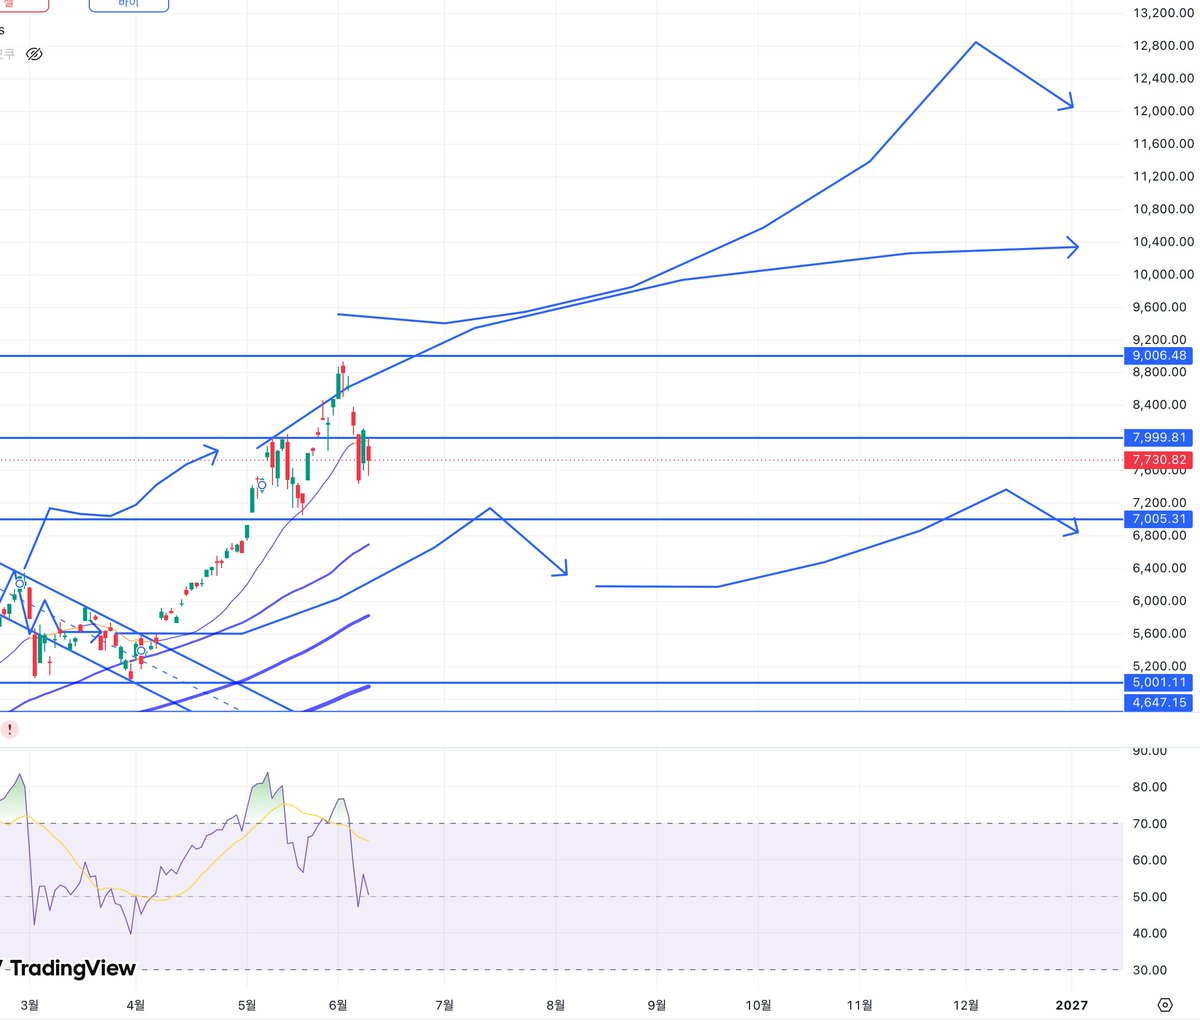Click the 9월 label on time axis
Viewport: 1200px width, 1020px height.
point(657,1004)
